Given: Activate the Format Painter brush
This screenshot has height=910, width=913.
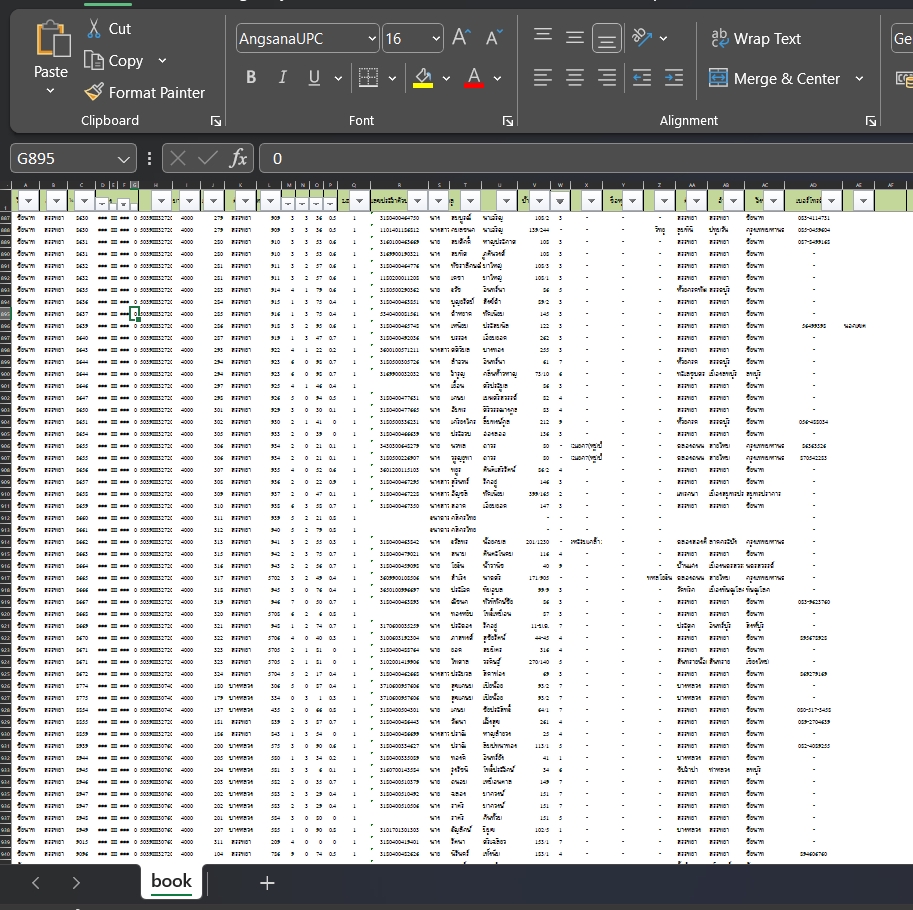Looking at the screenshot, I should (x=94, y=92).
